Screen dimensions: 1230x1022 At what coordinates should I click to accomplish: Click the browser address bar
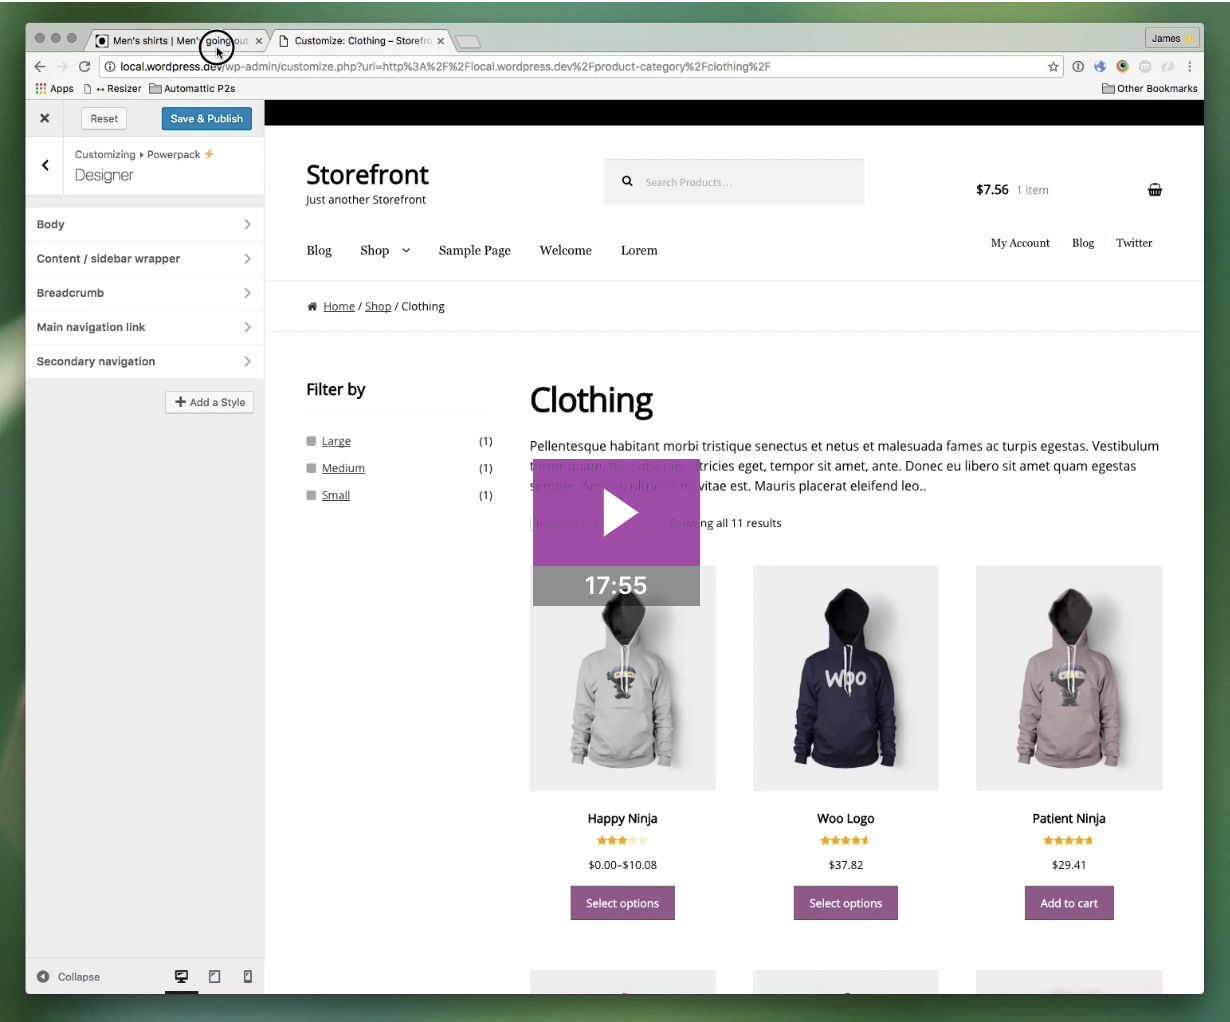[x=580, y=67]
